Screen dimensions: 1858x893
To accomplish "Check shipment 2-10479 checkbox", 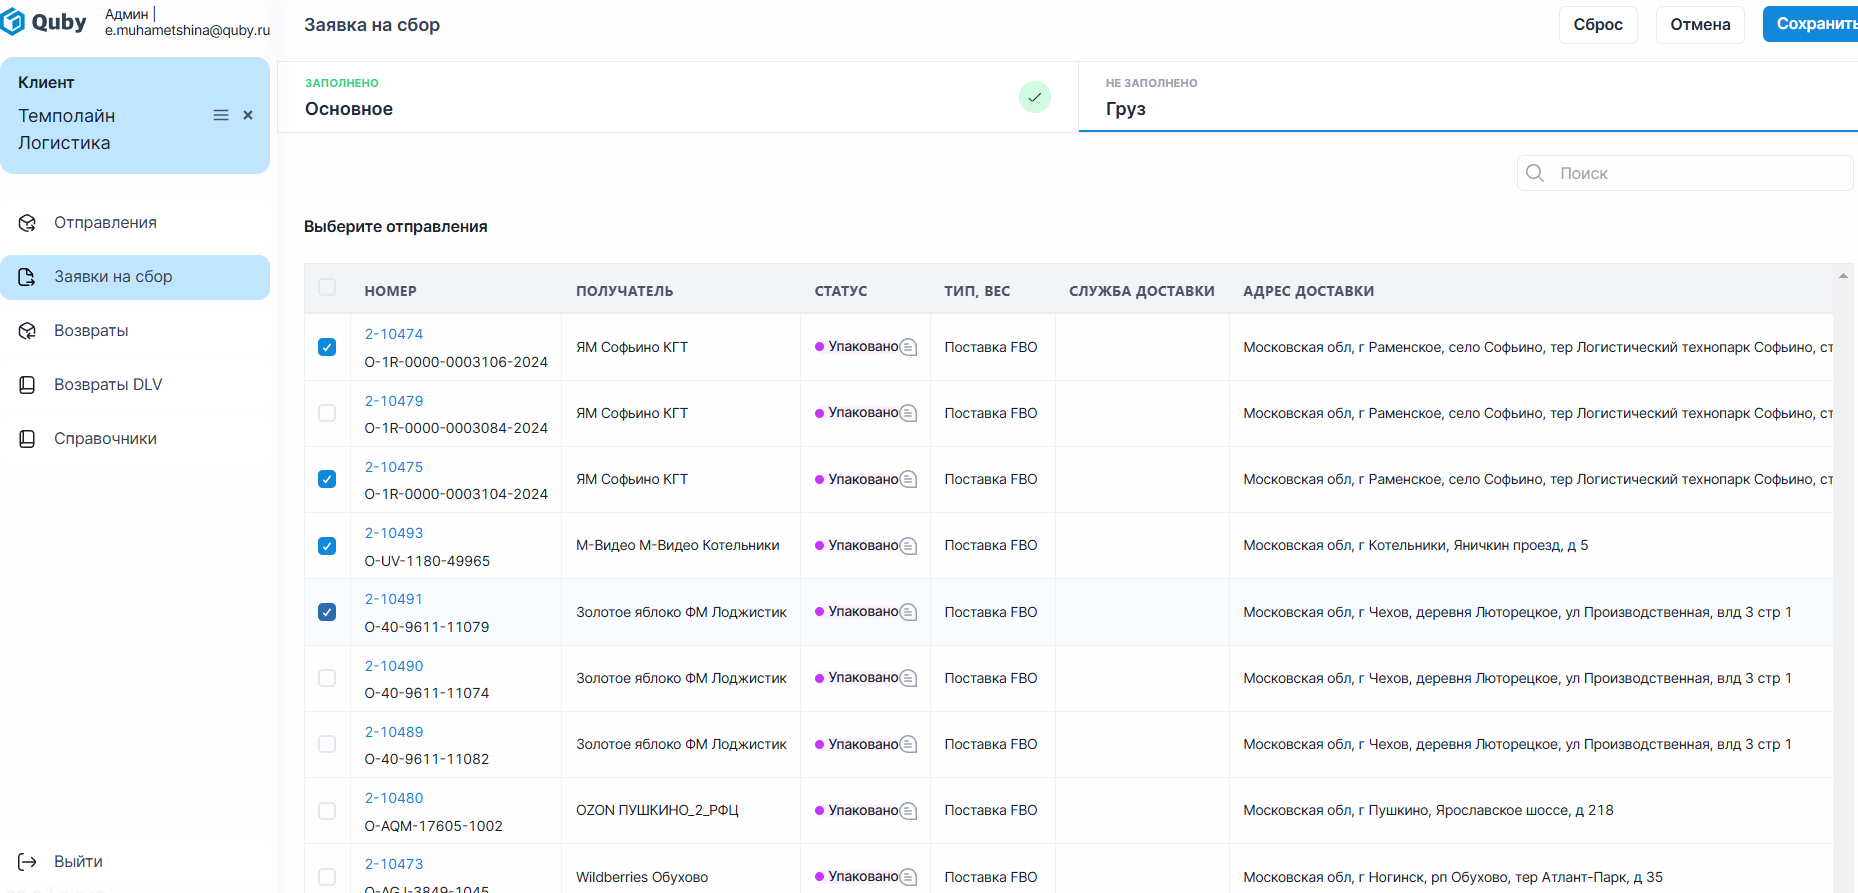I will [x=327, y=413].
